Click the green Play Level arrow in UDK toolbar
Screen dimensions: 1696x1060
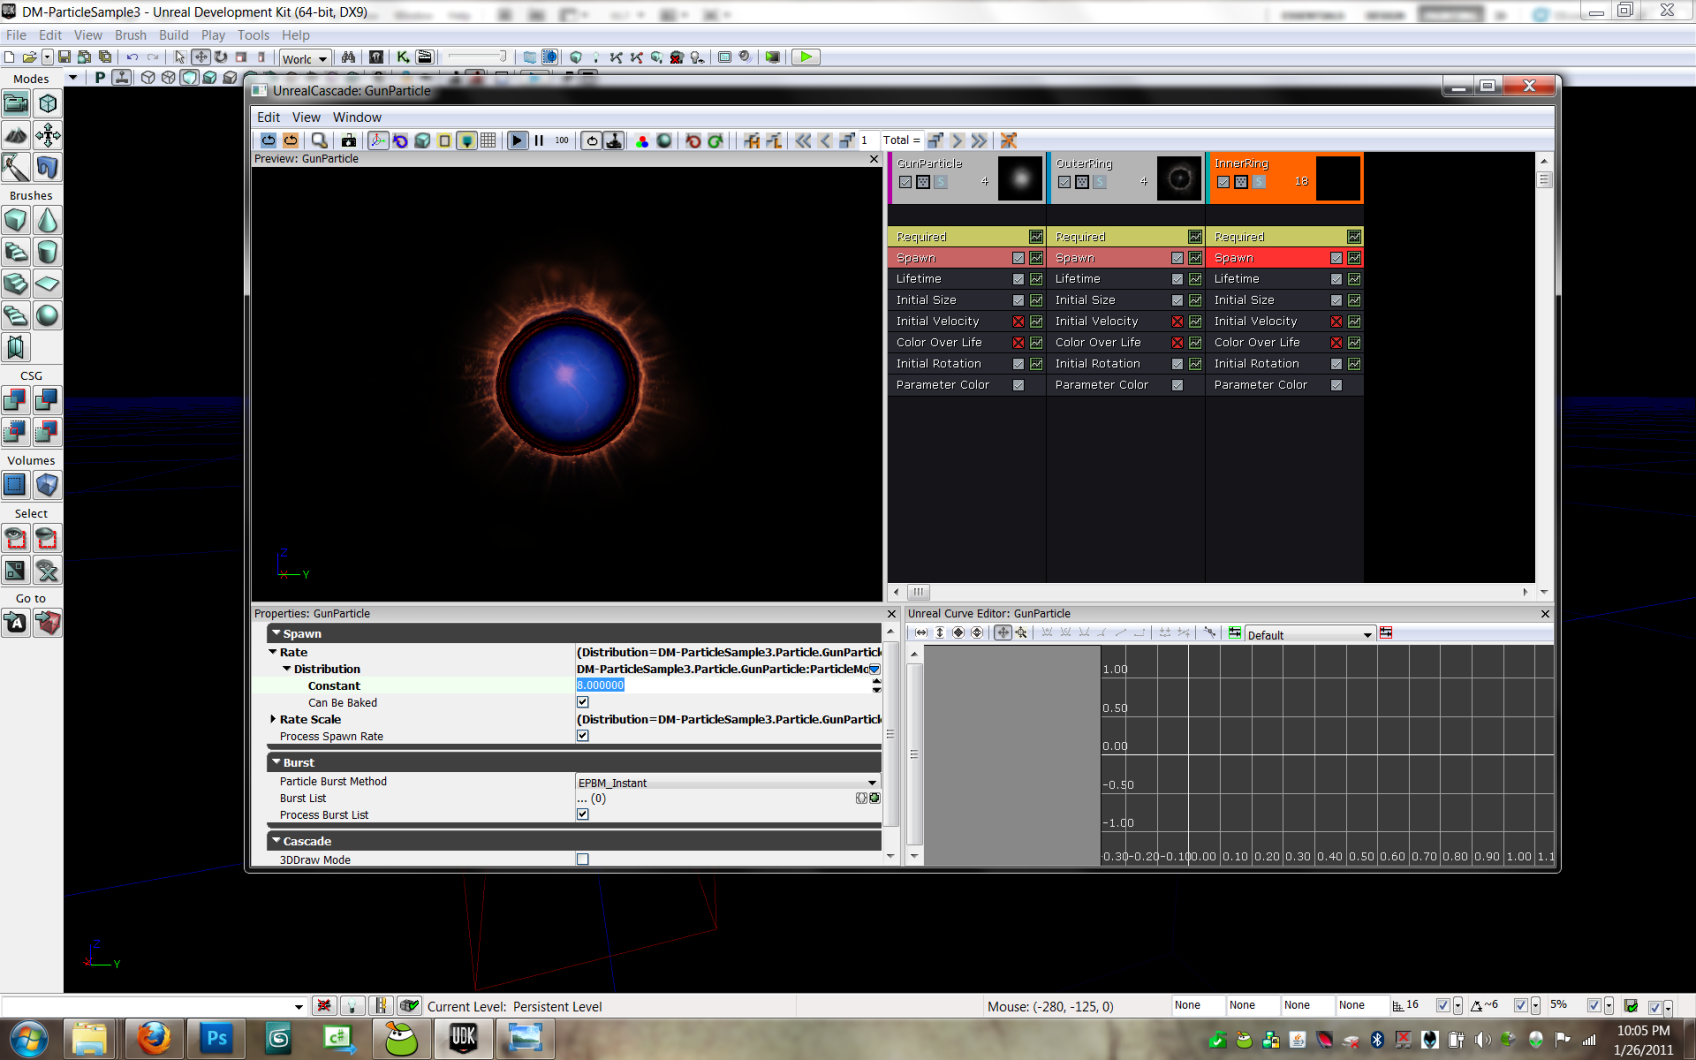pyautogui.click(x=805, y=57)
